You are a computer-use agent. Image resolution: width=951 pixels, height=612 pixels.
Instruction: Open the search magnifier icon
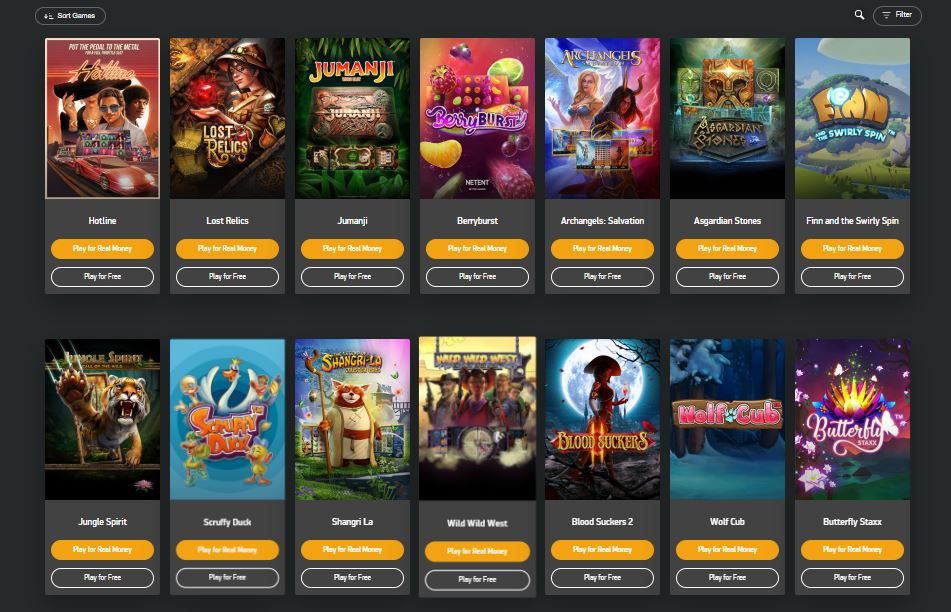pos(859,15)
